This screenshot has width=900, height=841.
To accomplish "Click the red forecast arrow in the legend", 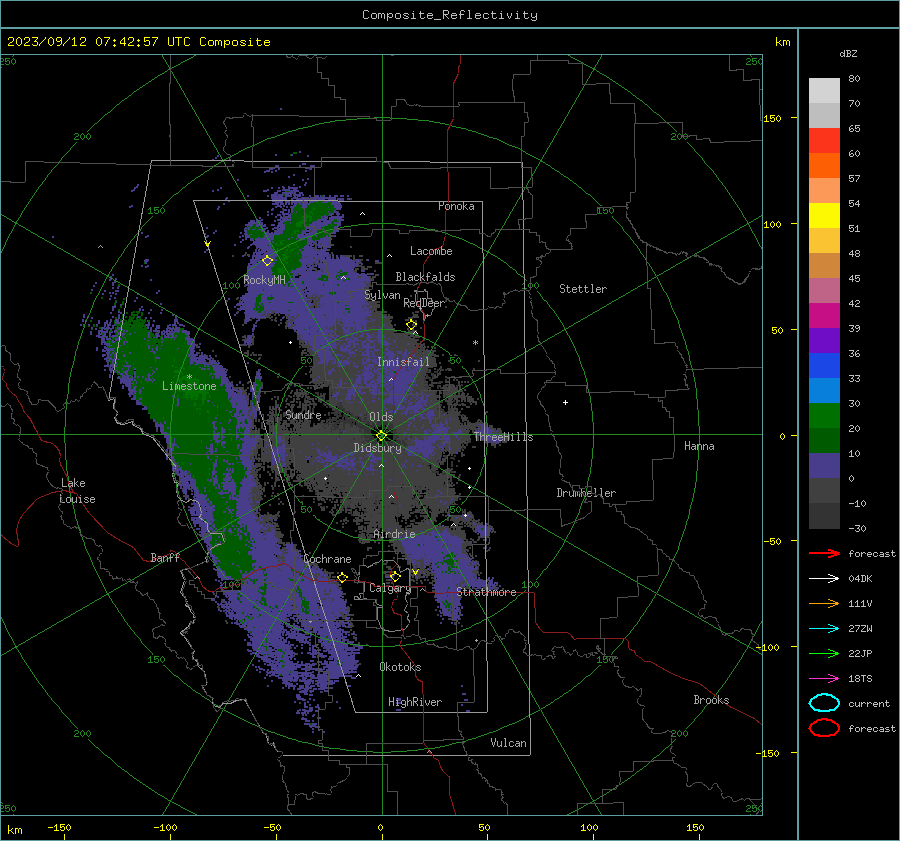I will tap(824, 553).
